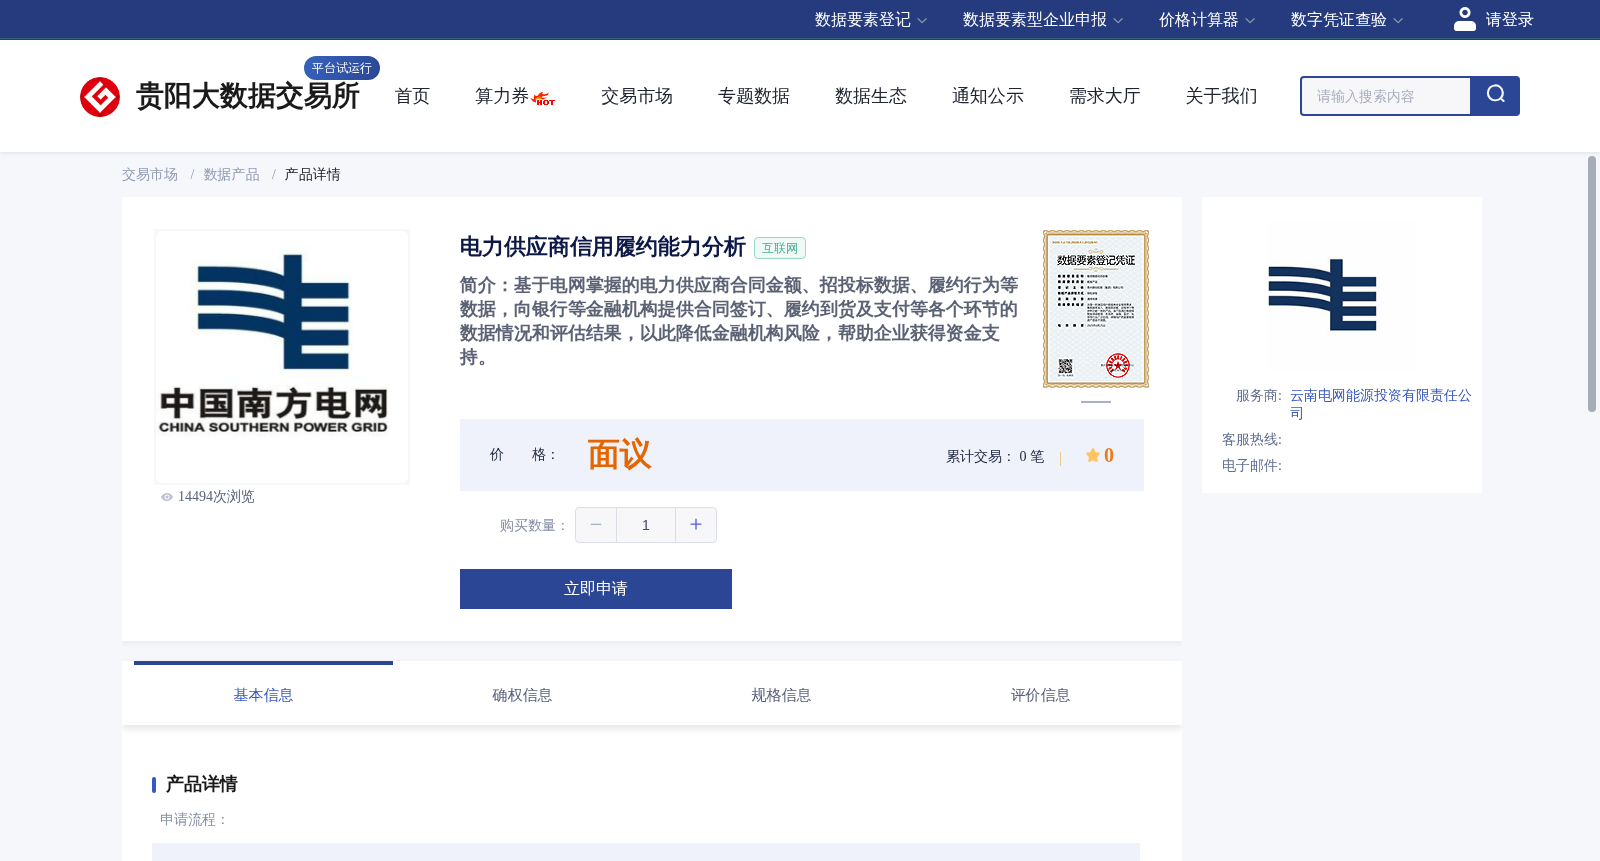Click the red site logo icon

(100, 97)
